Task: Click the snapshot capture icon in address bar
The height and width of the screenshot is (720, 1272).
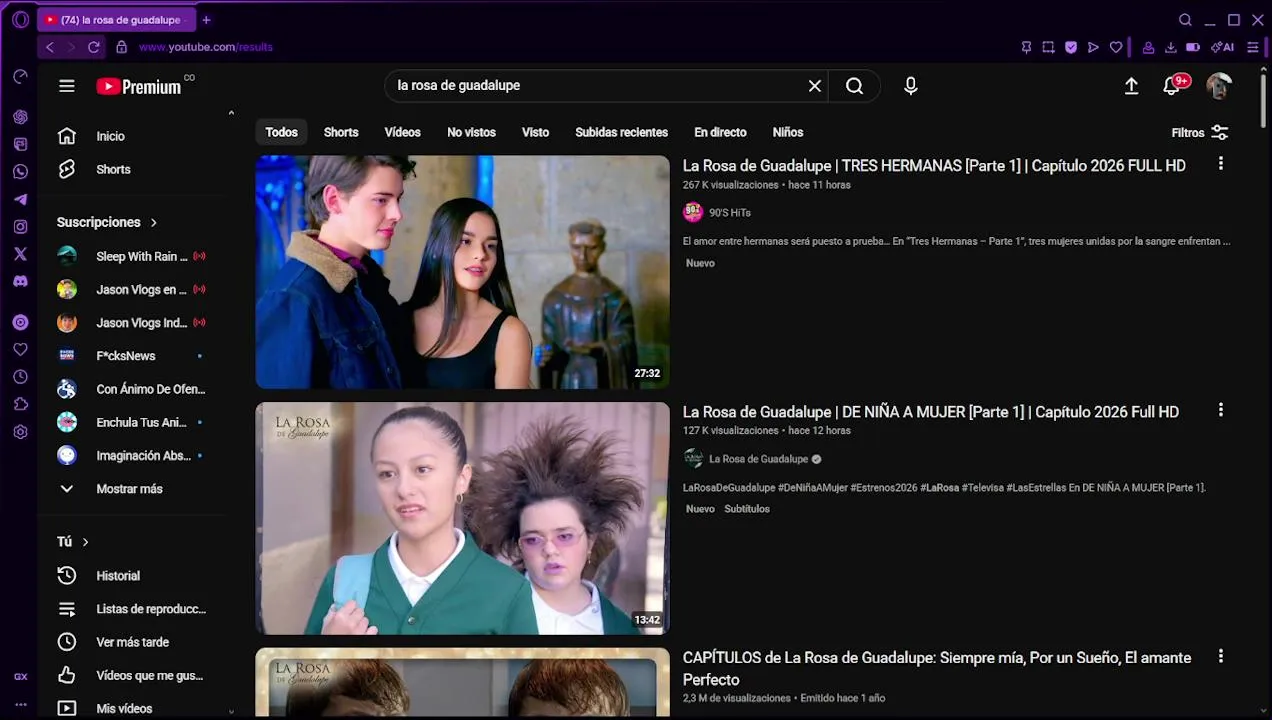Action: pos(1048,47)
